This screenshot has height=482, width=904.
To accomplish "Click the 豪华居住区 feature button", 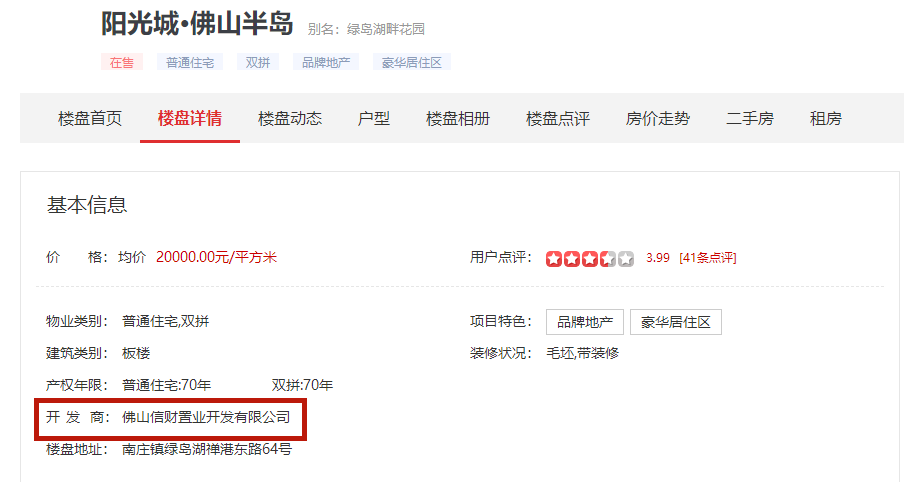I will 676,322.
